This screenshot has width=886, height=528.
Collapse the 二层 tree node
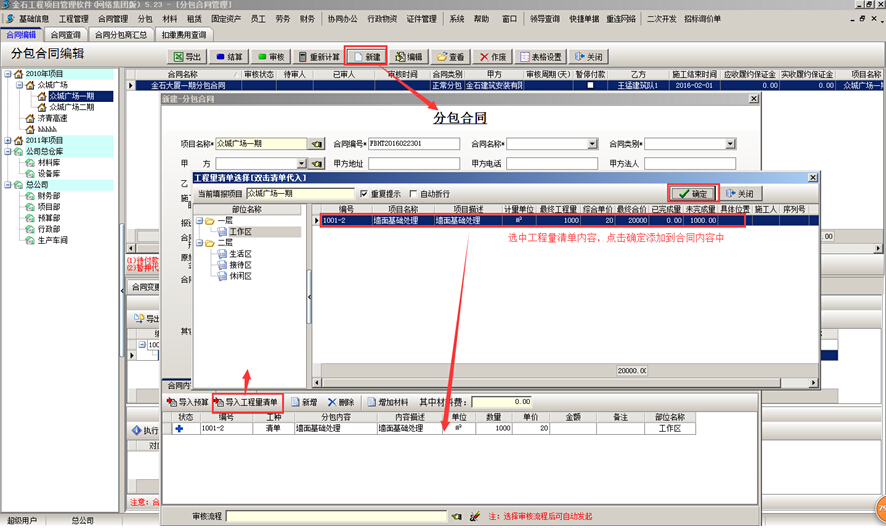click(199, 243)
